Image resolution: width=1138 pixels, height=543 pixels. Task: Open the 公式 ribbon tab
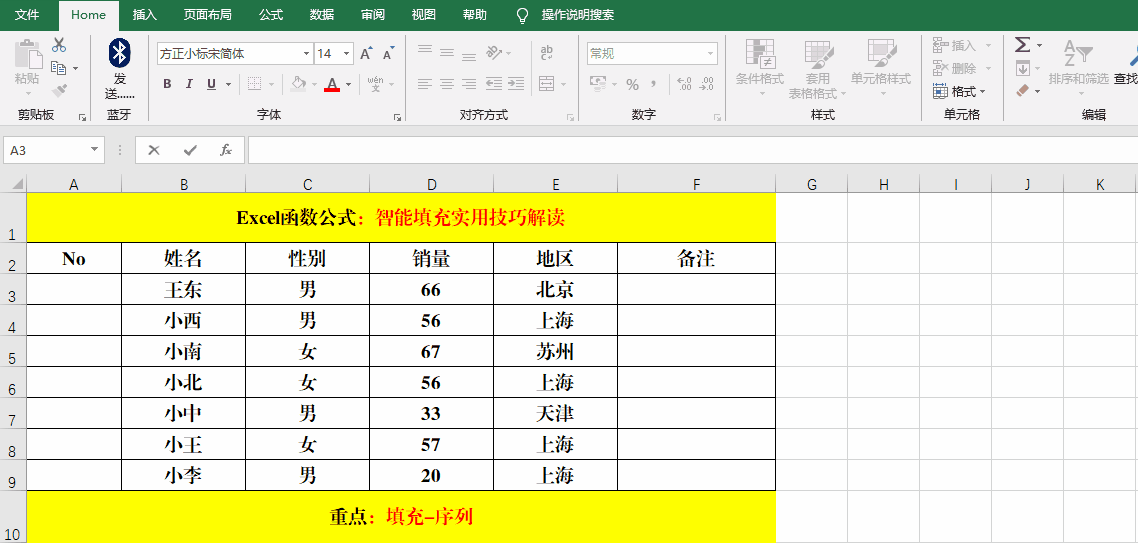click(x=271, y=15)
